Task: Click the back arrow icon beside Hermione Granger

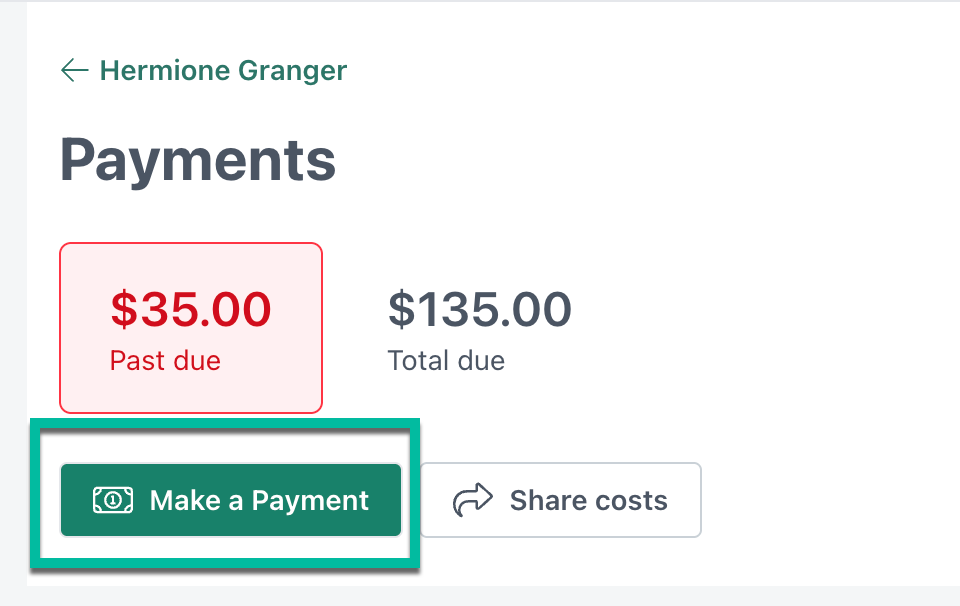Action: click(75, 70)
